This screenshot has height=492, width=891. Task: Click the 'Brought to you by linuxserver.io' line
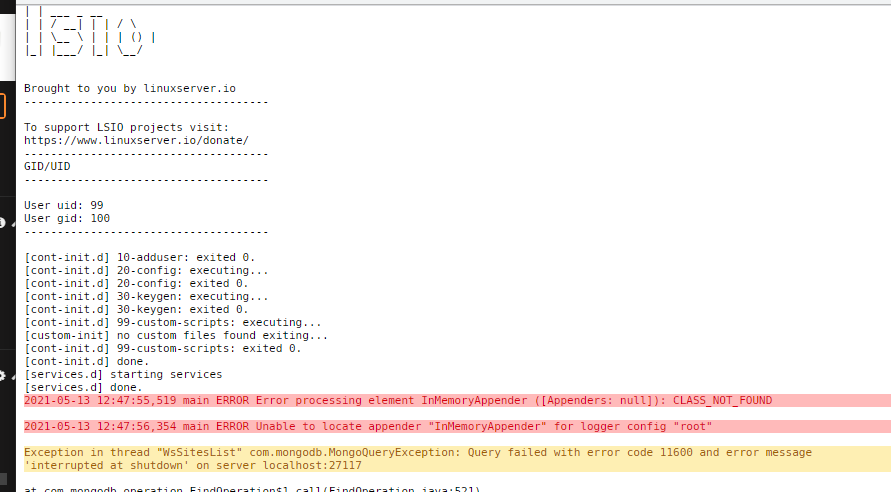(x=130, y=88)
